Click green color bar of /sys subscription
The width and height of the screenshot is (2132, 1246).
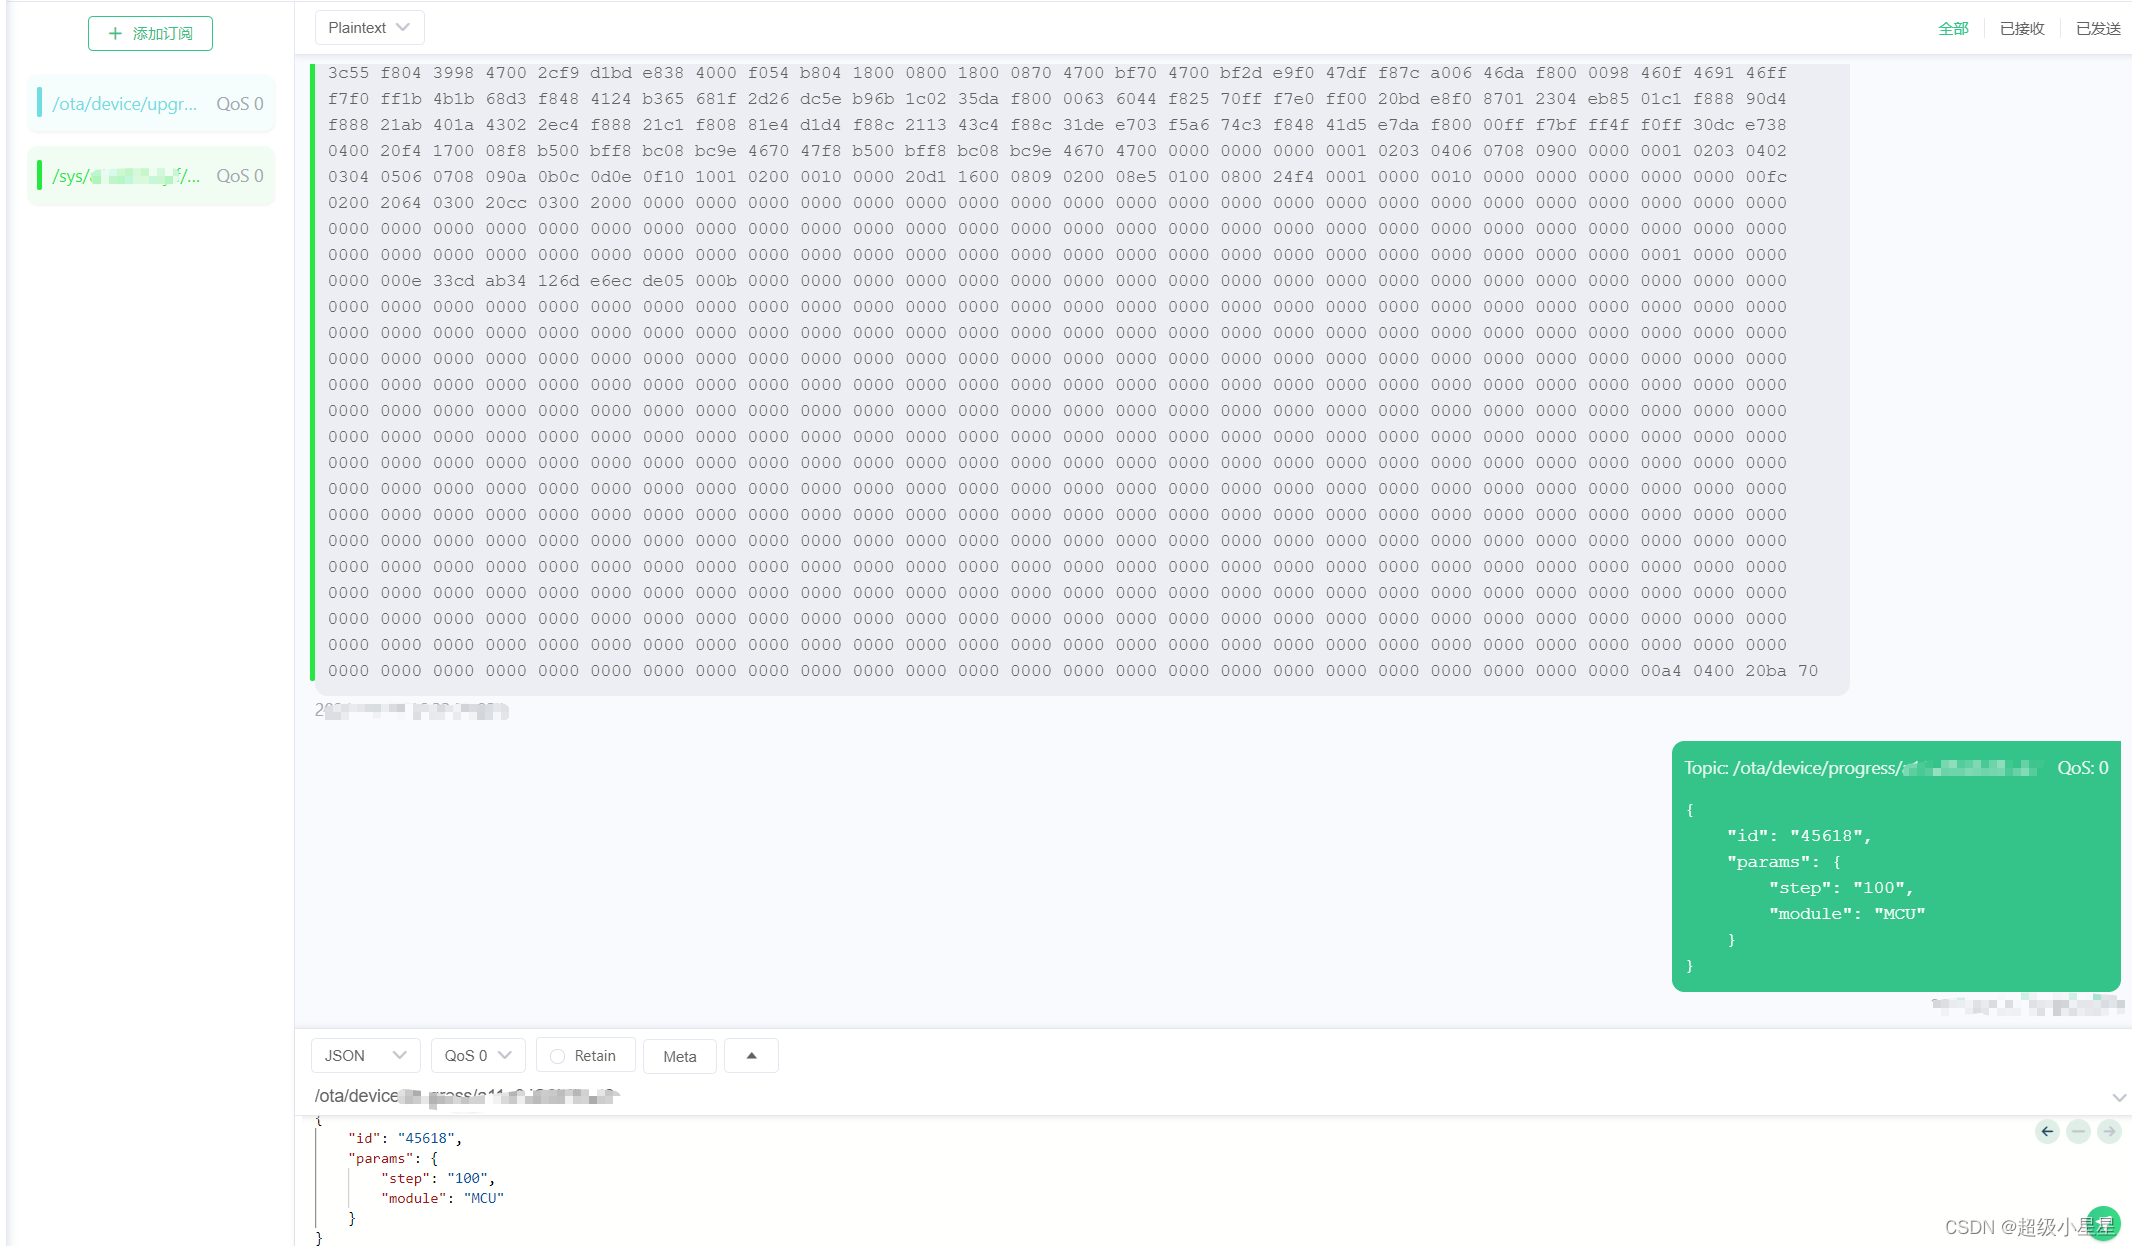pyautogui.click(x=39, y=176)
